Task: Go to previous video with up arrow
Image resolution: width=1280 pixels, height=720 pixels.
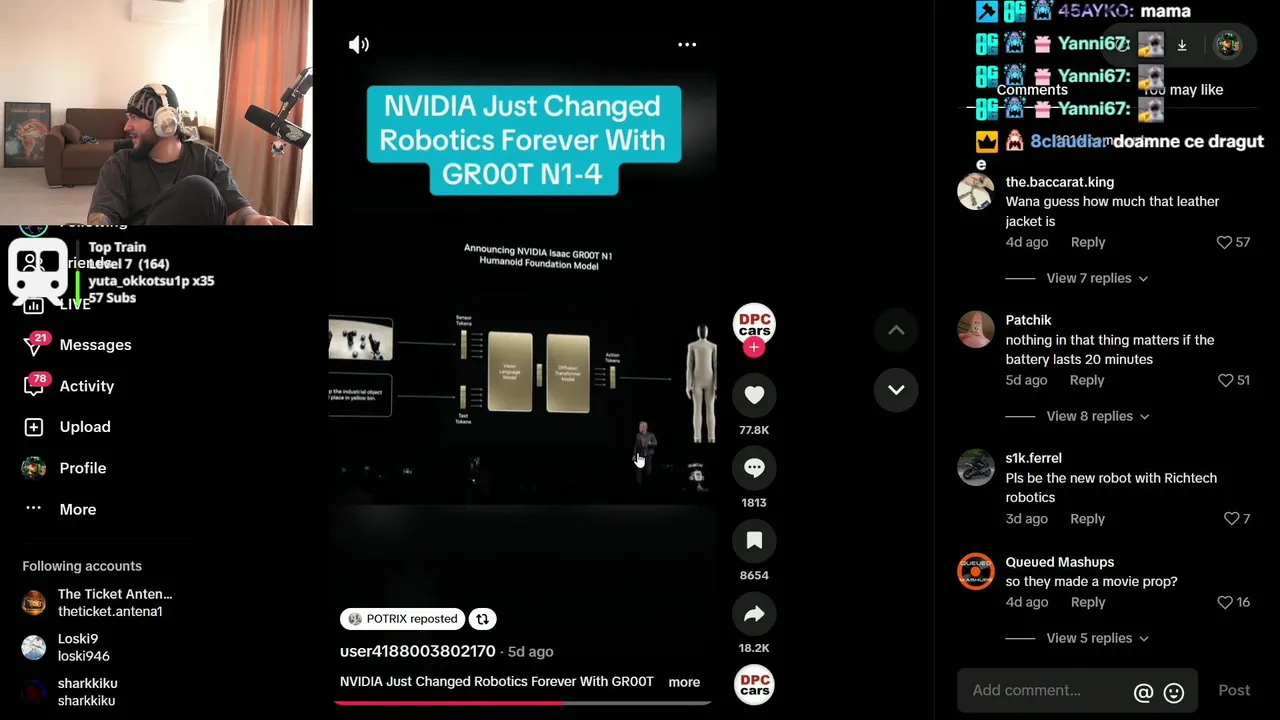Action: 896,331
